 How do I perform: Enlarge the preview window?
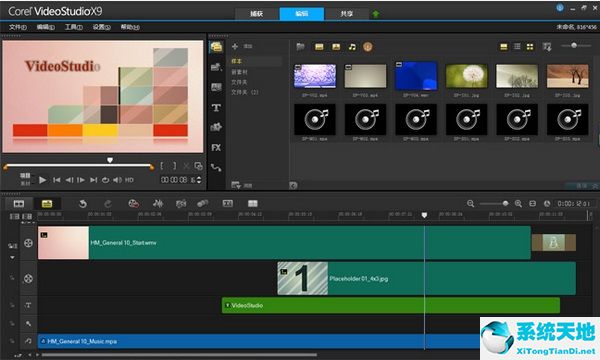(198, 166)
